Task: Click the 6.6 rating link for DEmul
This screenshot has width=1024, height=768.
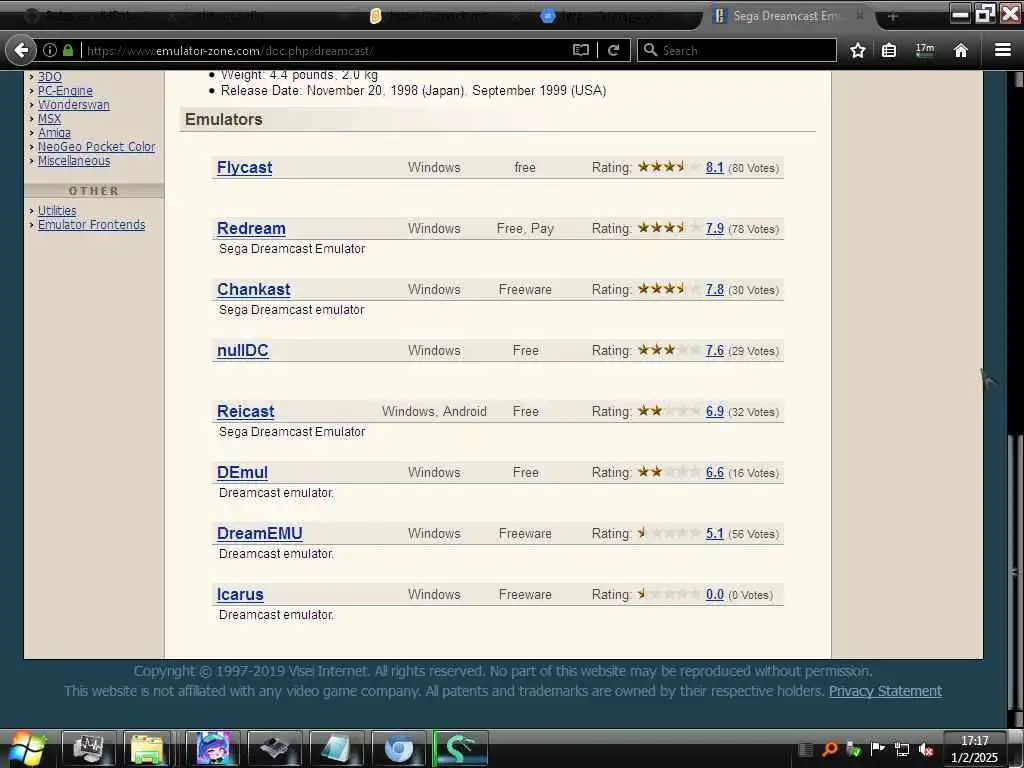Action: (714, 472)
